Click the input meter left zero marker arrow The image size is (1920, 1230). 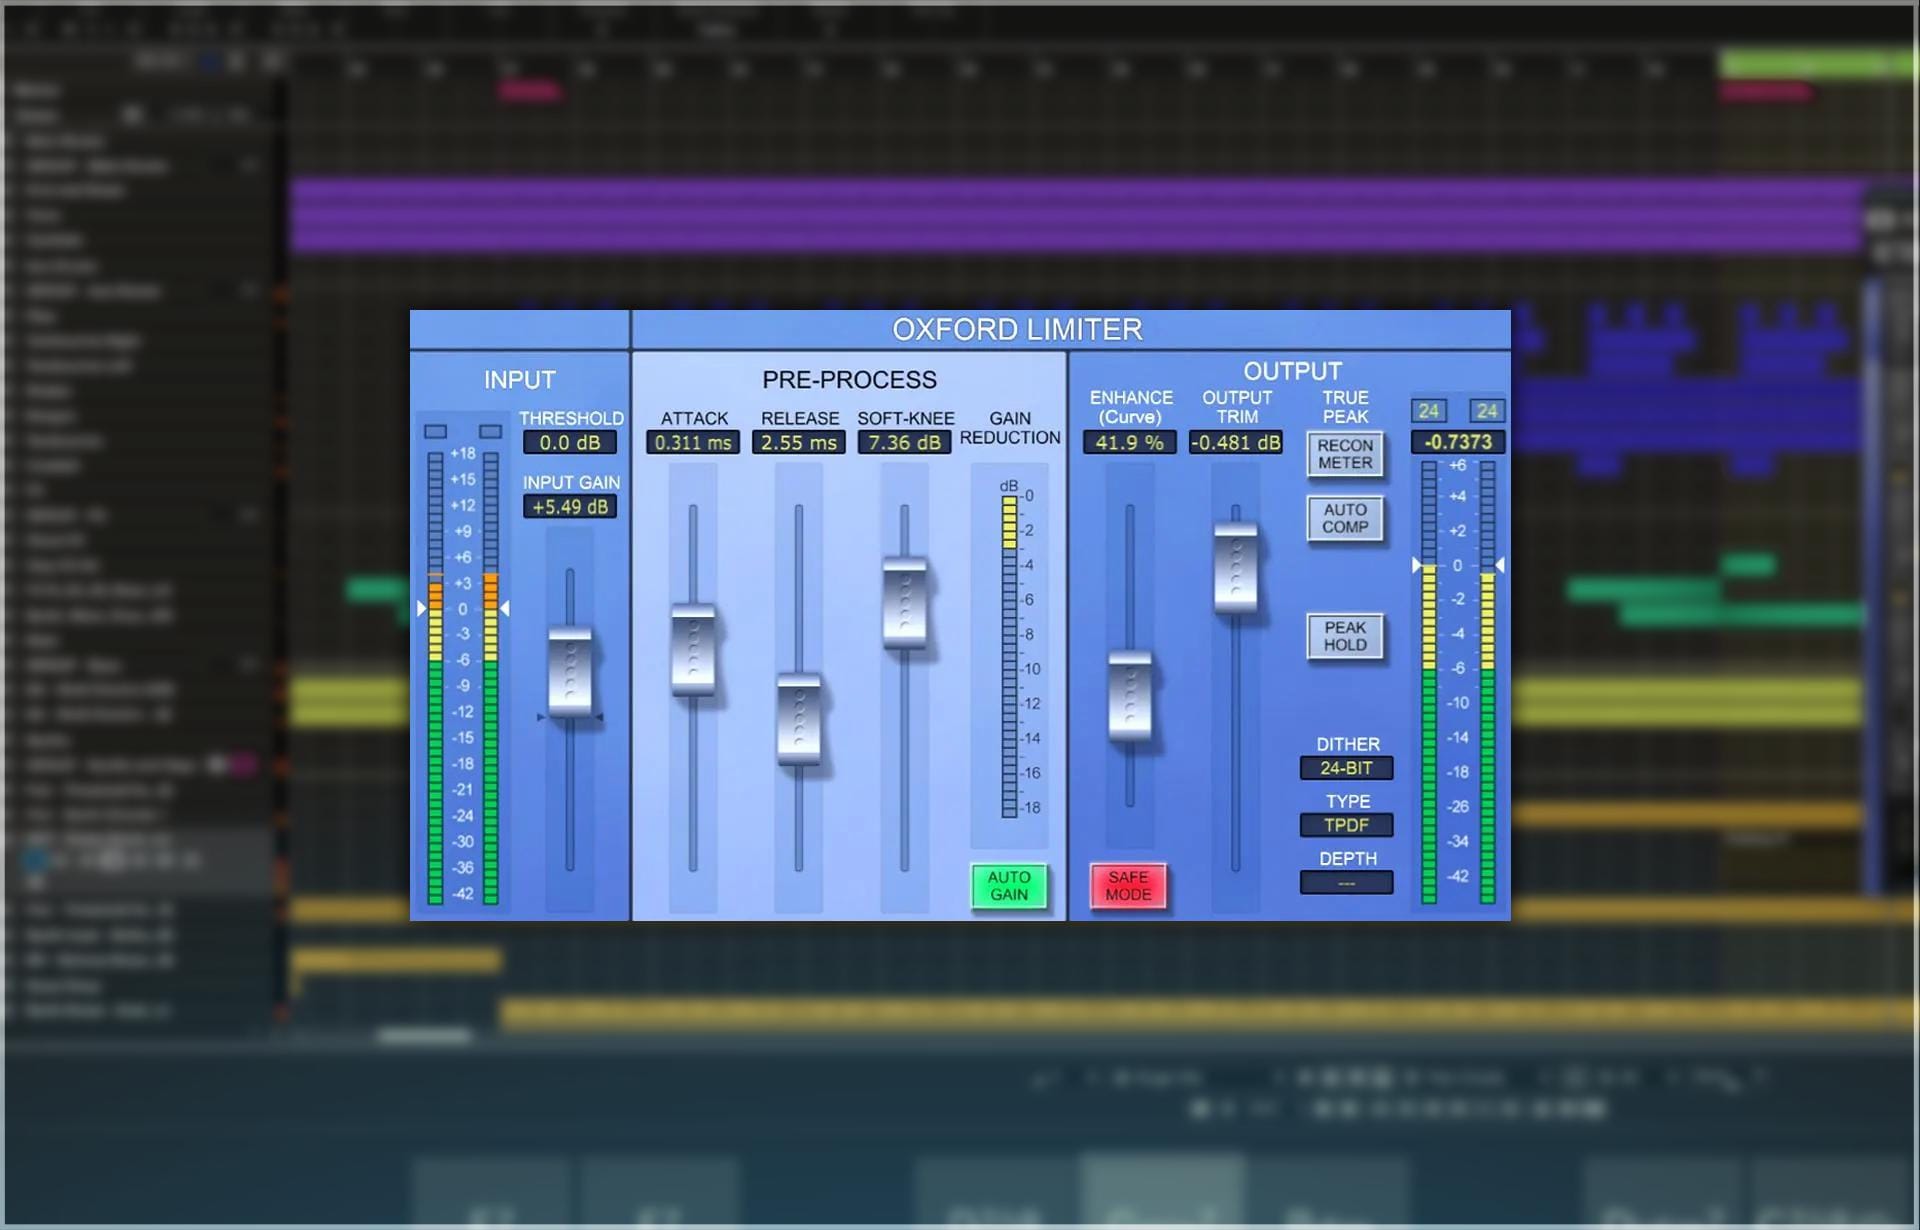[x=421, y=608]
